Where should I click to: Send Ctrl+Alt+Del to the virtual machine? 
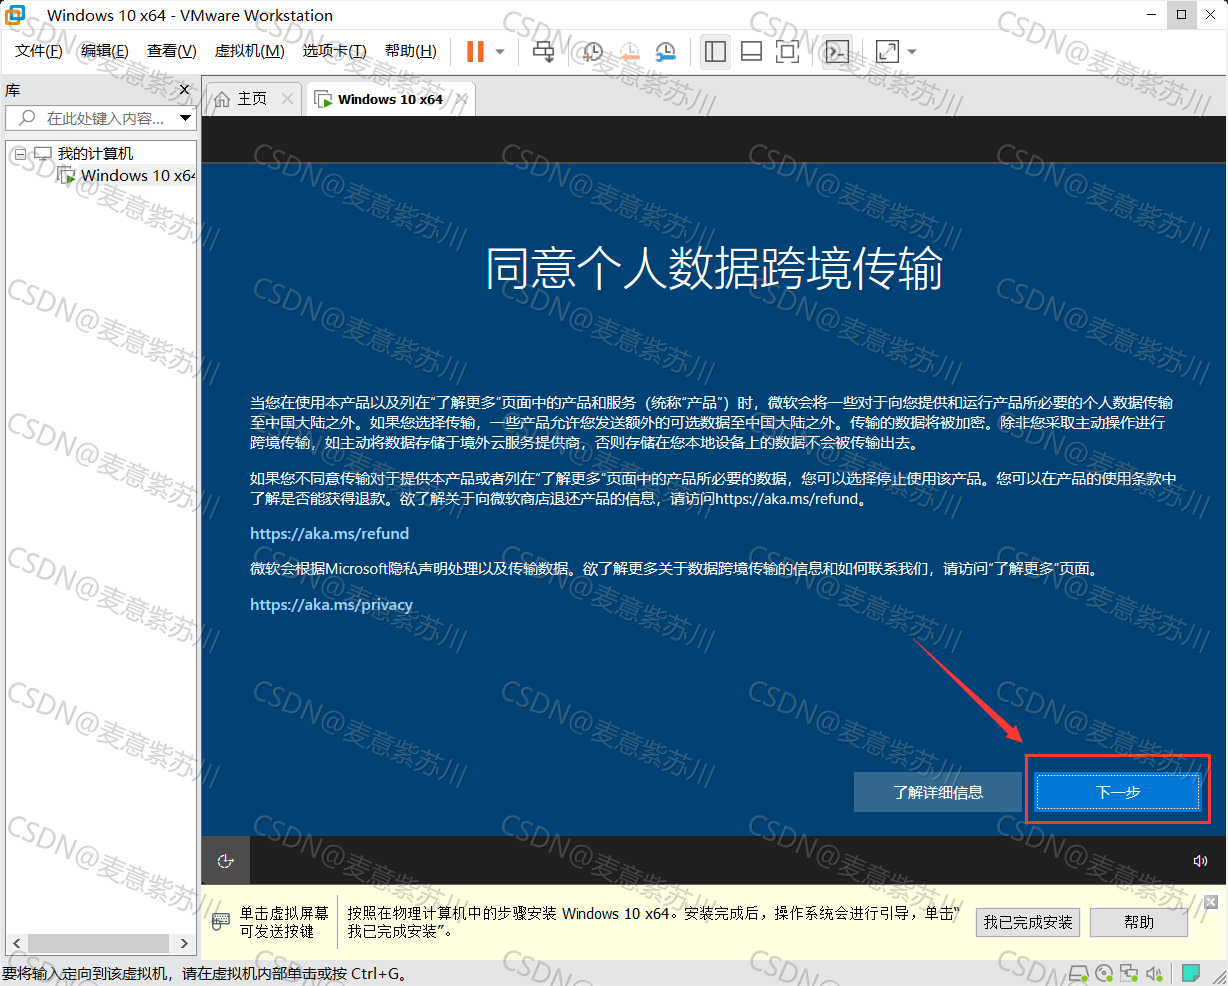(x=544, y=52)
